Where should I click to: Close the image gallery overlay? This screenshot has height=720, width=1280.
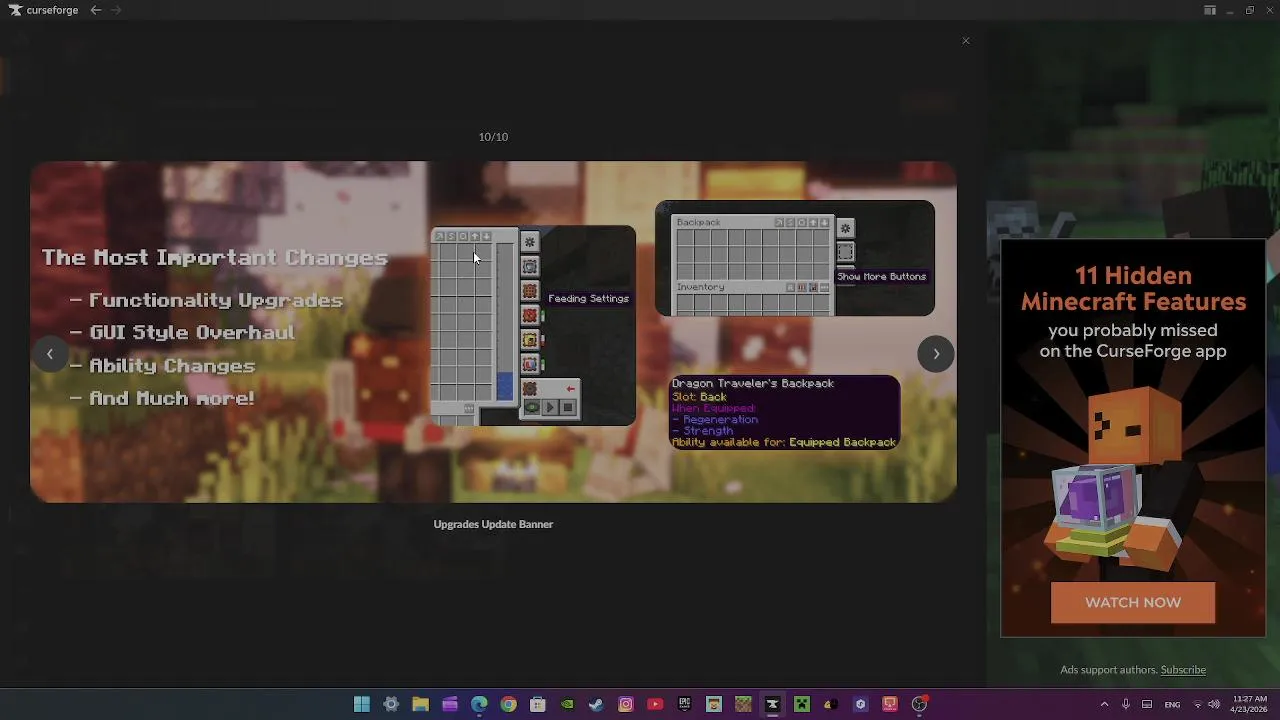click(966, 41)
